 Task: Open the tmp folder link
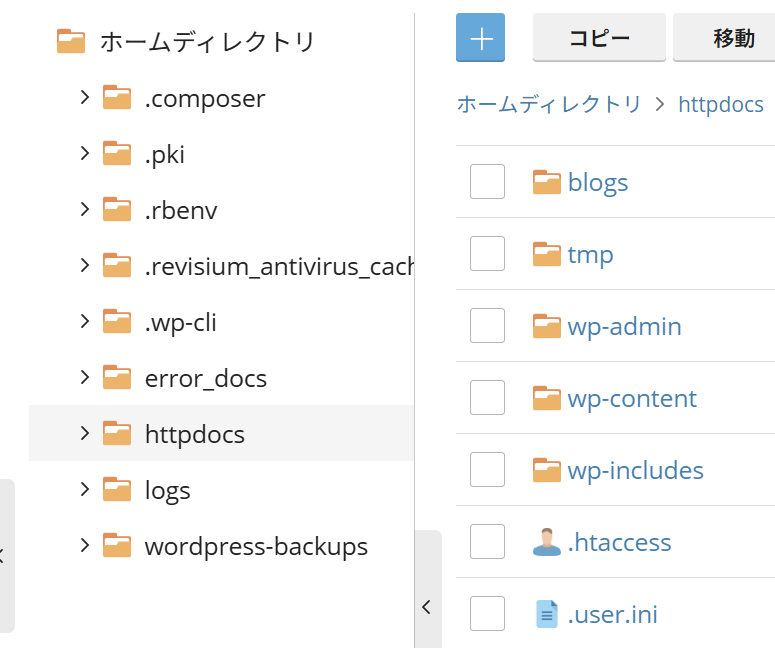[590, 254]
